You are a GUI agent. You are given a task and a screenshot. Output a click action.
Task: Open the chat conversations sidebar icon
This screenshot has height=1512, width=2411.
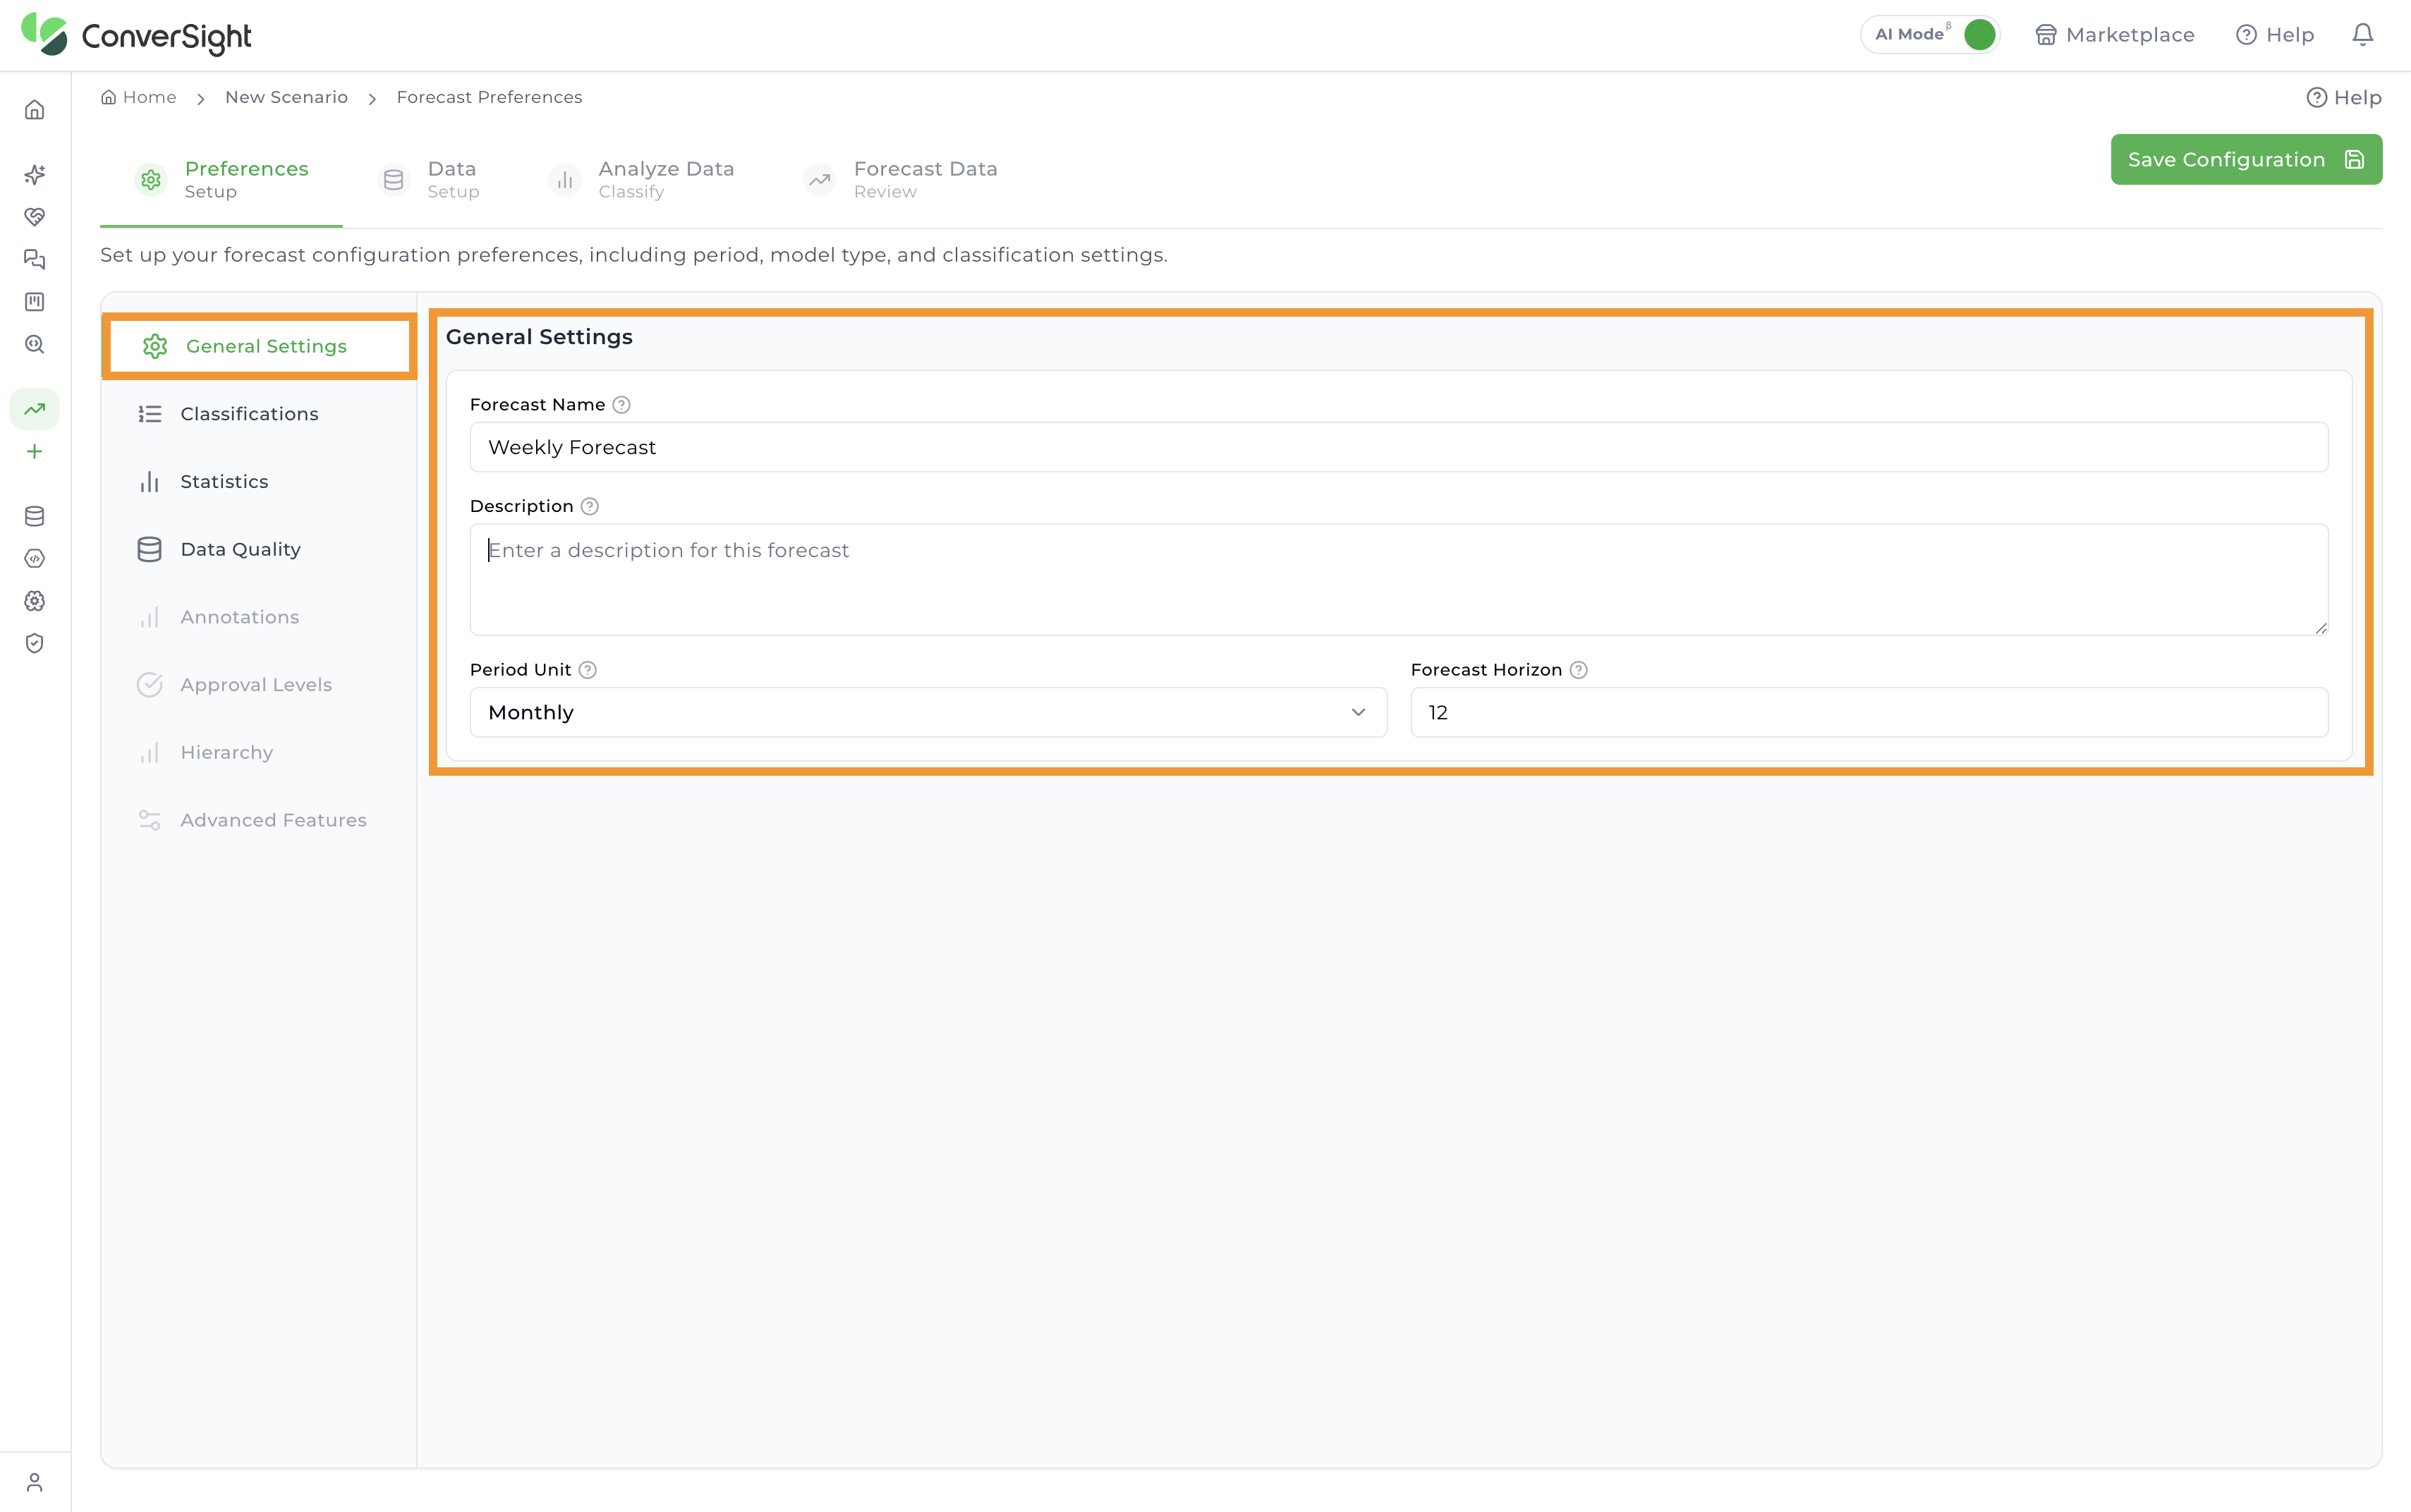tap(35, 260)
